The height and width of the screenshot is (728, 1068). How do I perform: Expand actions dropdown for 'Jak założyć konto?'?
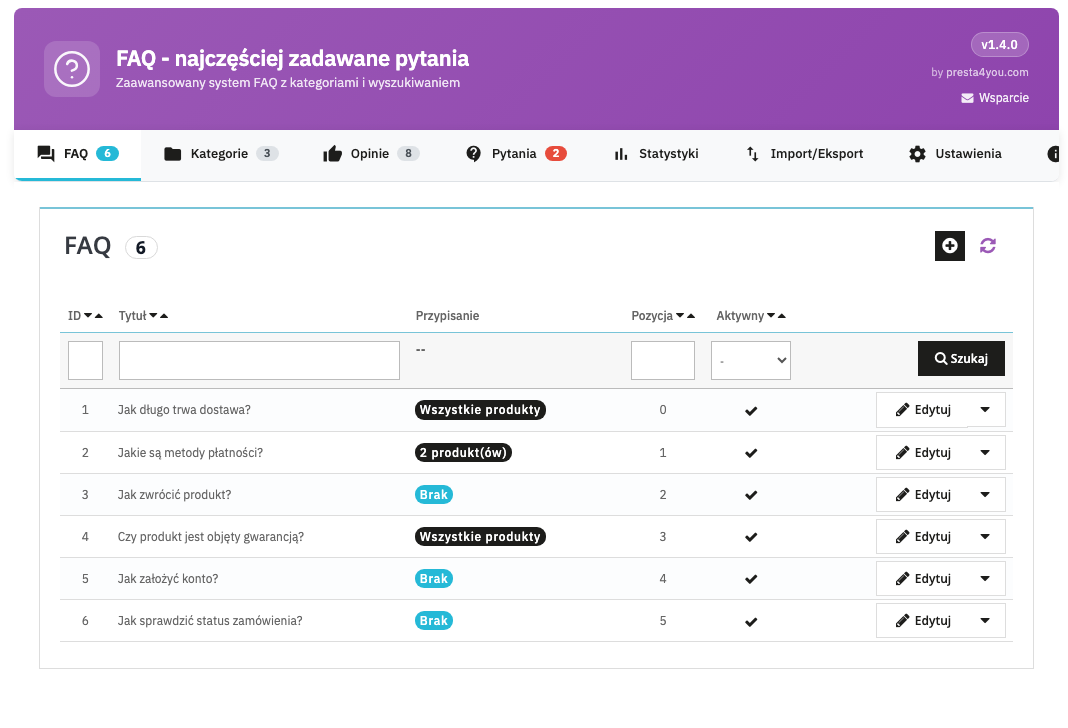[985, 579]
